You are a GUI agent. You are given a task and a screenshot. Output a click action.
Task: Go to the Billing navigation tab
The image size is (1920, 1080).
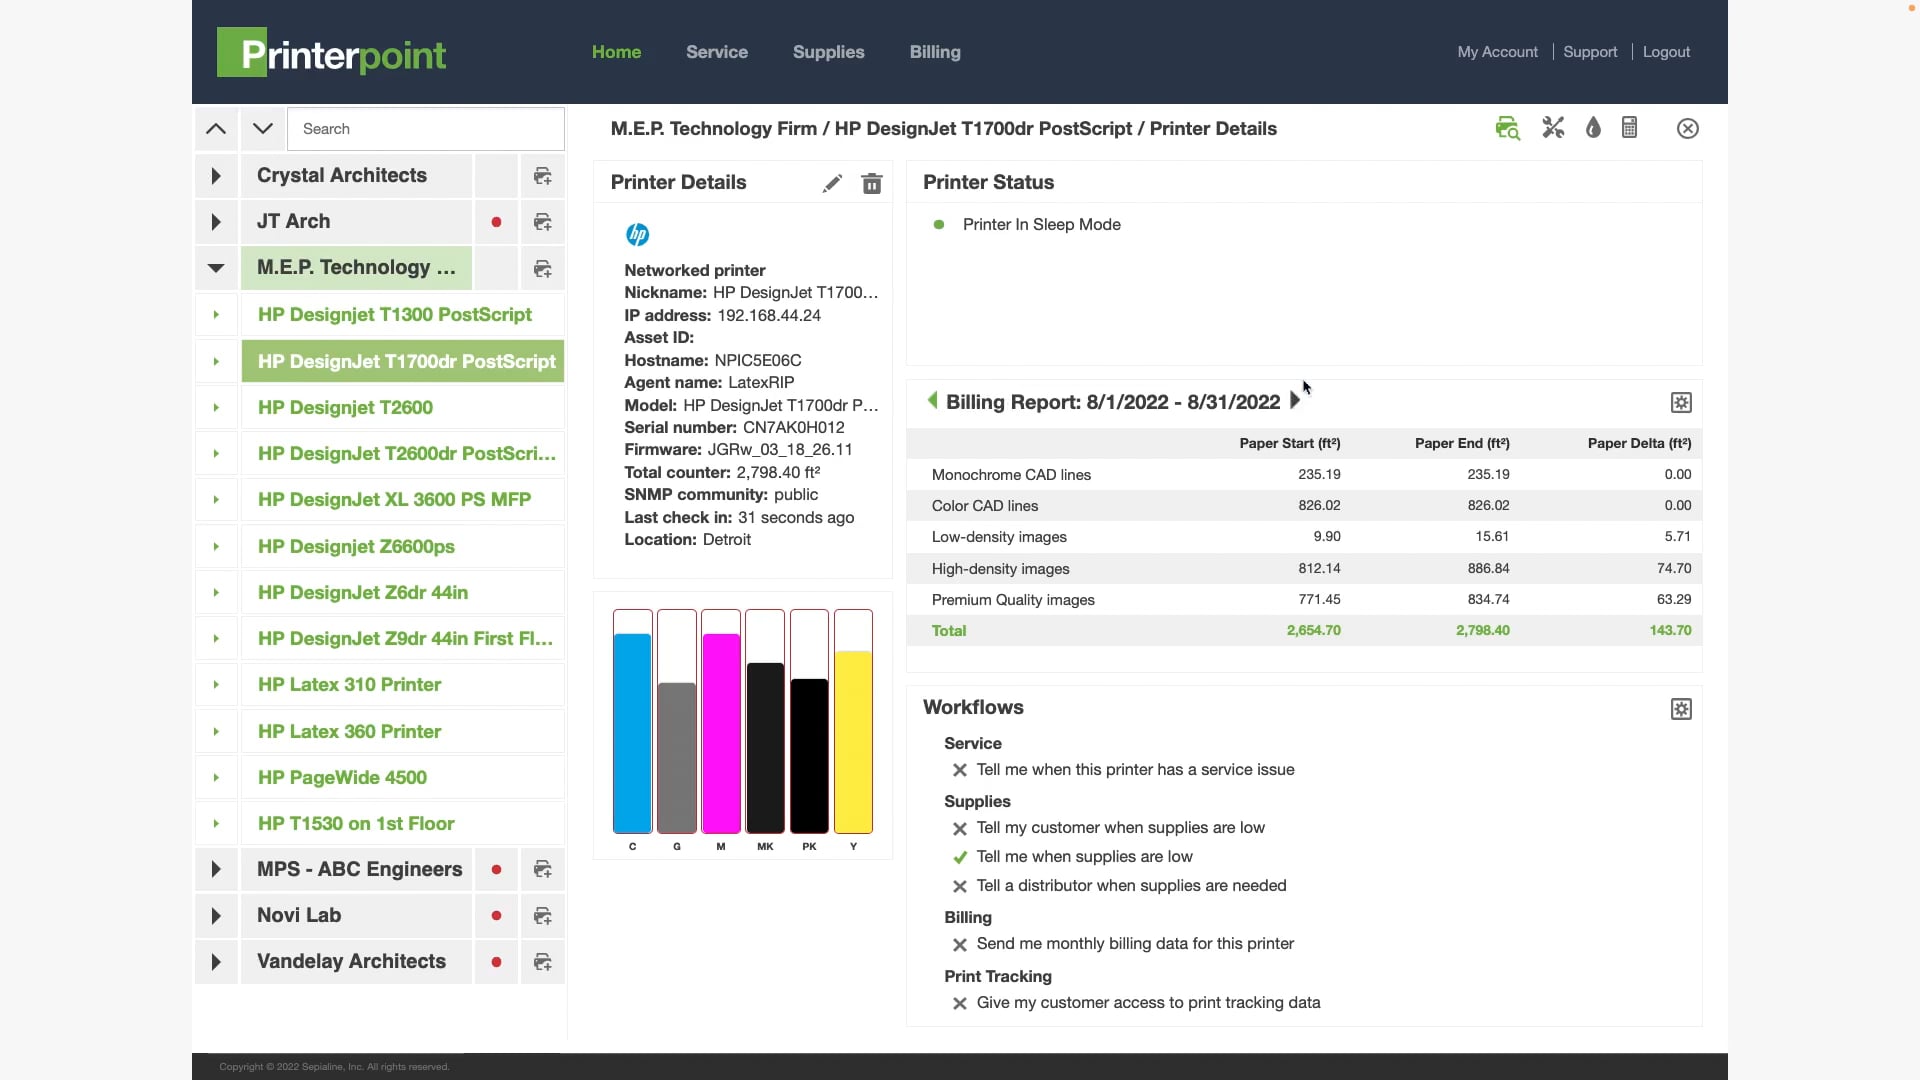[x=935, y=52]
